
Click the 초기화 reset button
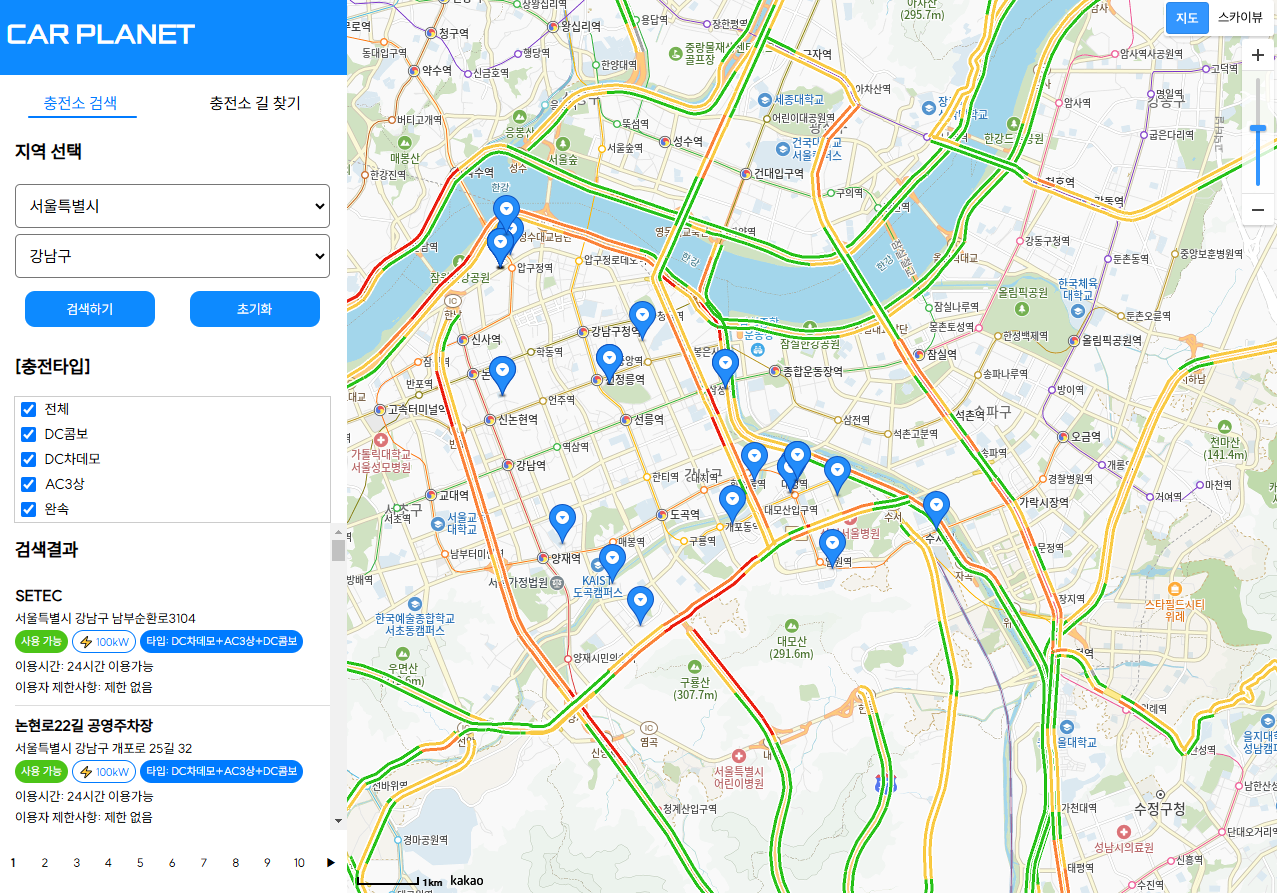point(255,309)
